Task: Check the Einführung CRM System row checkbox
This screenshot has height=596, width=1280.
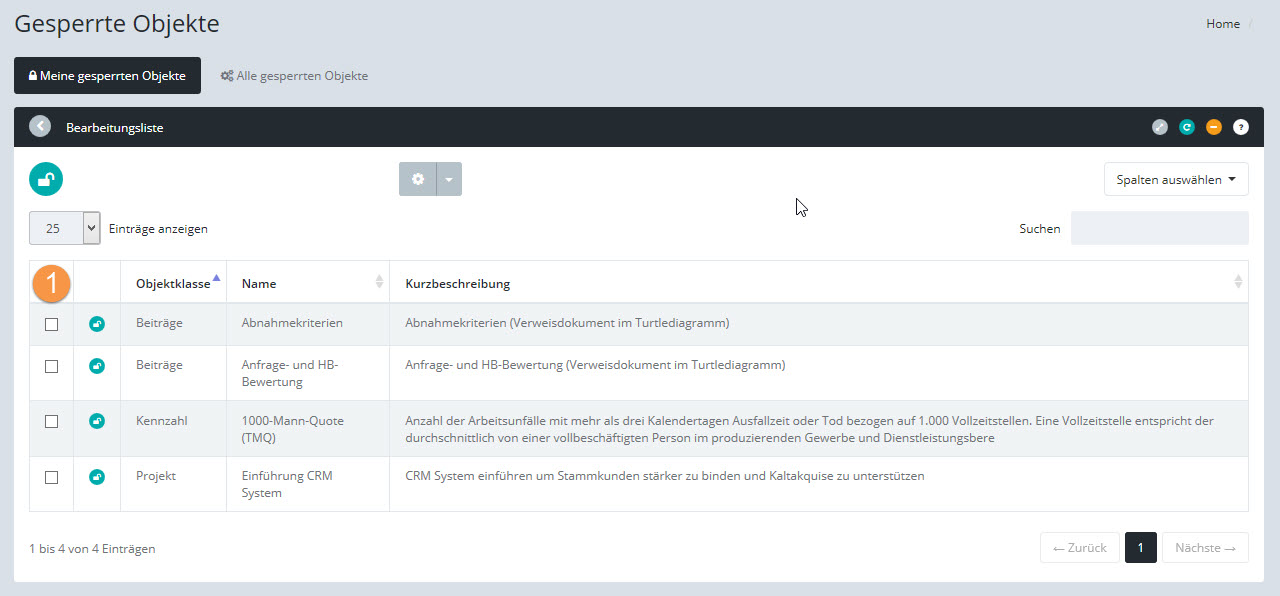Action: pos(52,477)
